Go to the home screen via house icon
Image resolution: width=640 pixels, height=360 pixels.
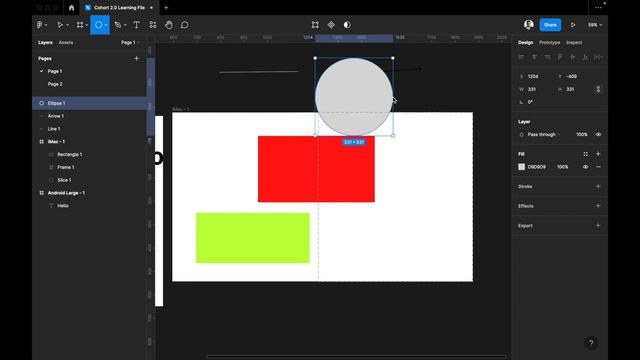71,8
